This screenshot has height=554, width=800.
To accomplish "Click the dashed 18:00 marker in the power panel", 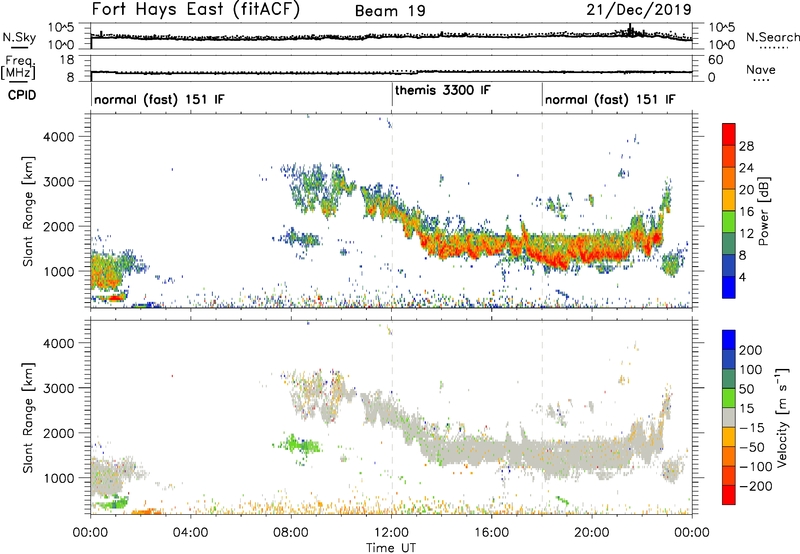I will 542,211.
